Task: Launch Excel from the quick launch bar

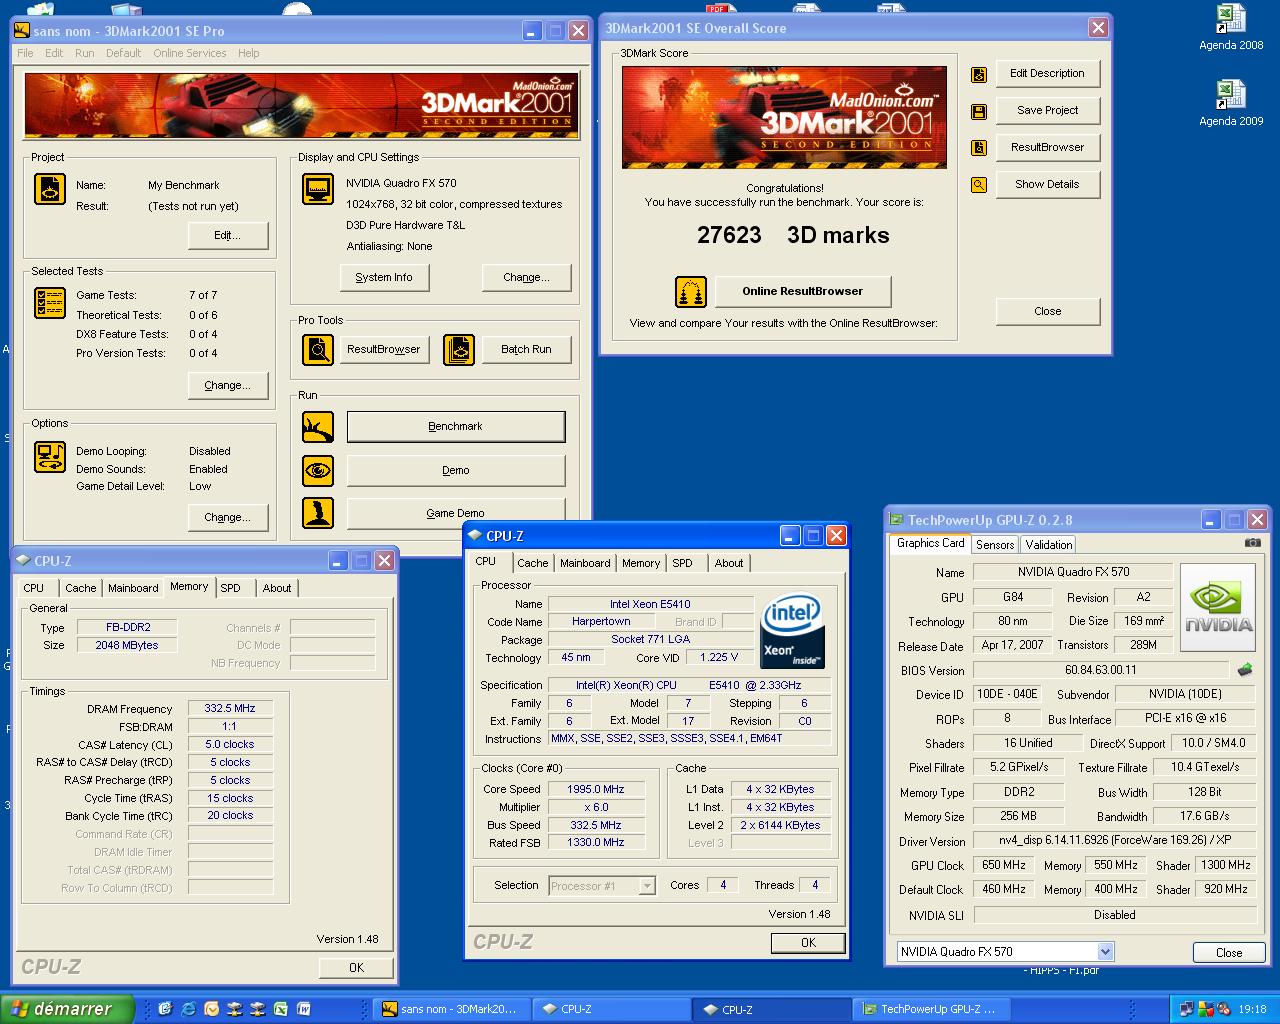Action: [x=280, y=1009]
